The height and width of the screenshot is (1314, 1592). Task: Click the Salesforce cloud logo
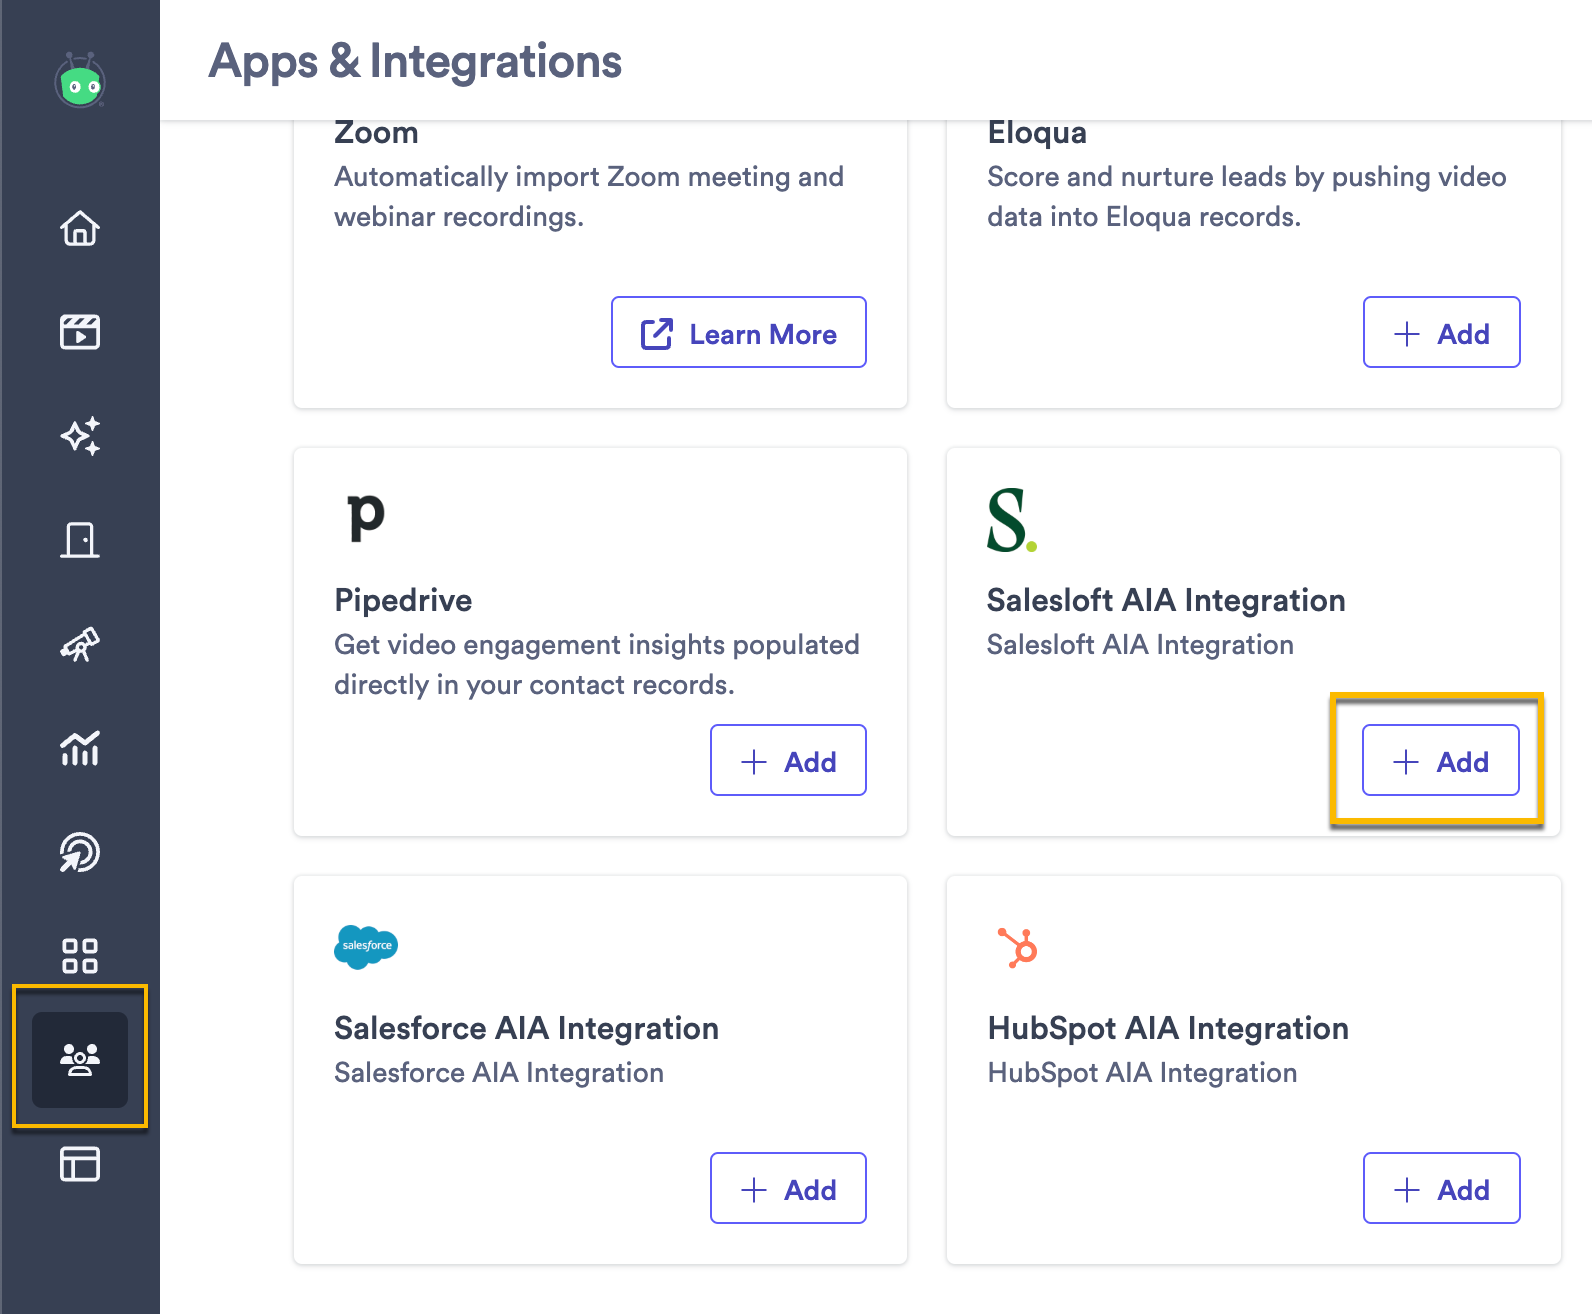[x=366, y=946]
